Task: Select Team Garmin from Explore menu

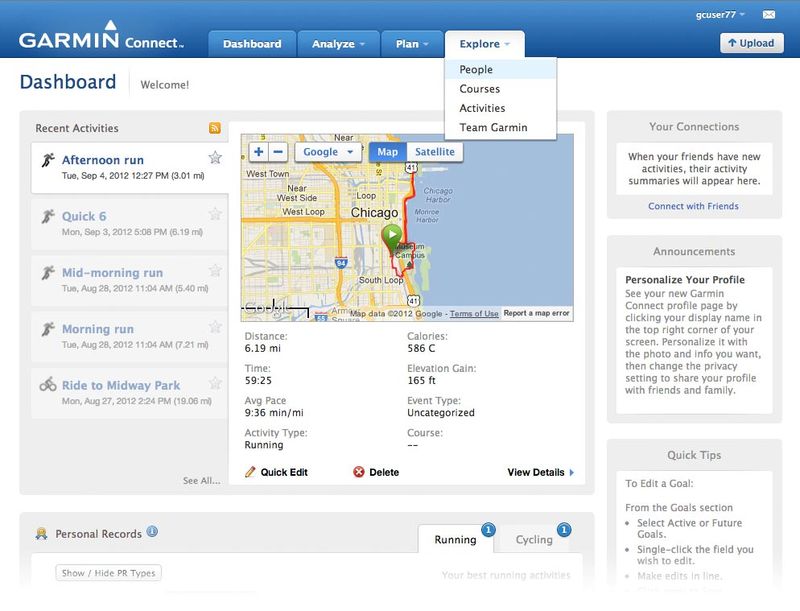Action: (500, 128)
